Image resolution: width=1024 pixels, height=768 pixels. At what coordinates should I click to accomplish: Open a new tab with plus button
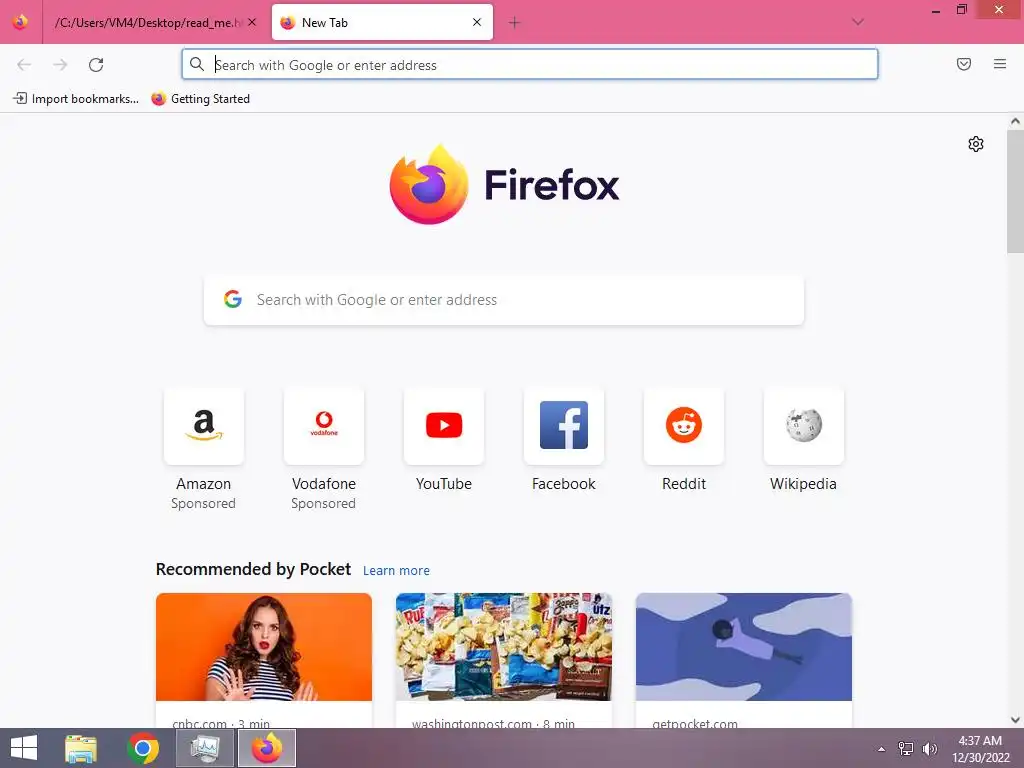coord(514,23)
